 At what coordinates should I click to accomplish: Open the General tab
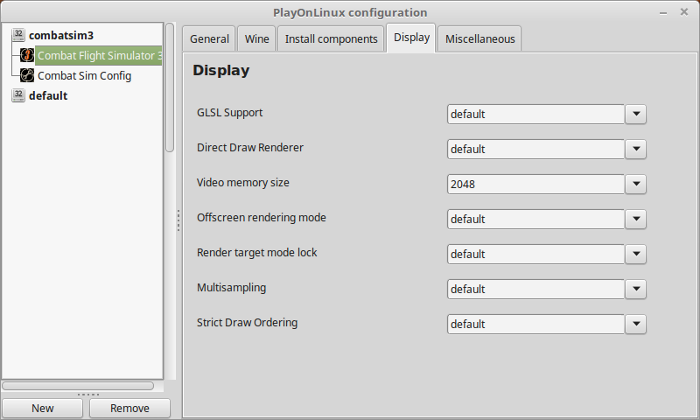tap(209, 39)
